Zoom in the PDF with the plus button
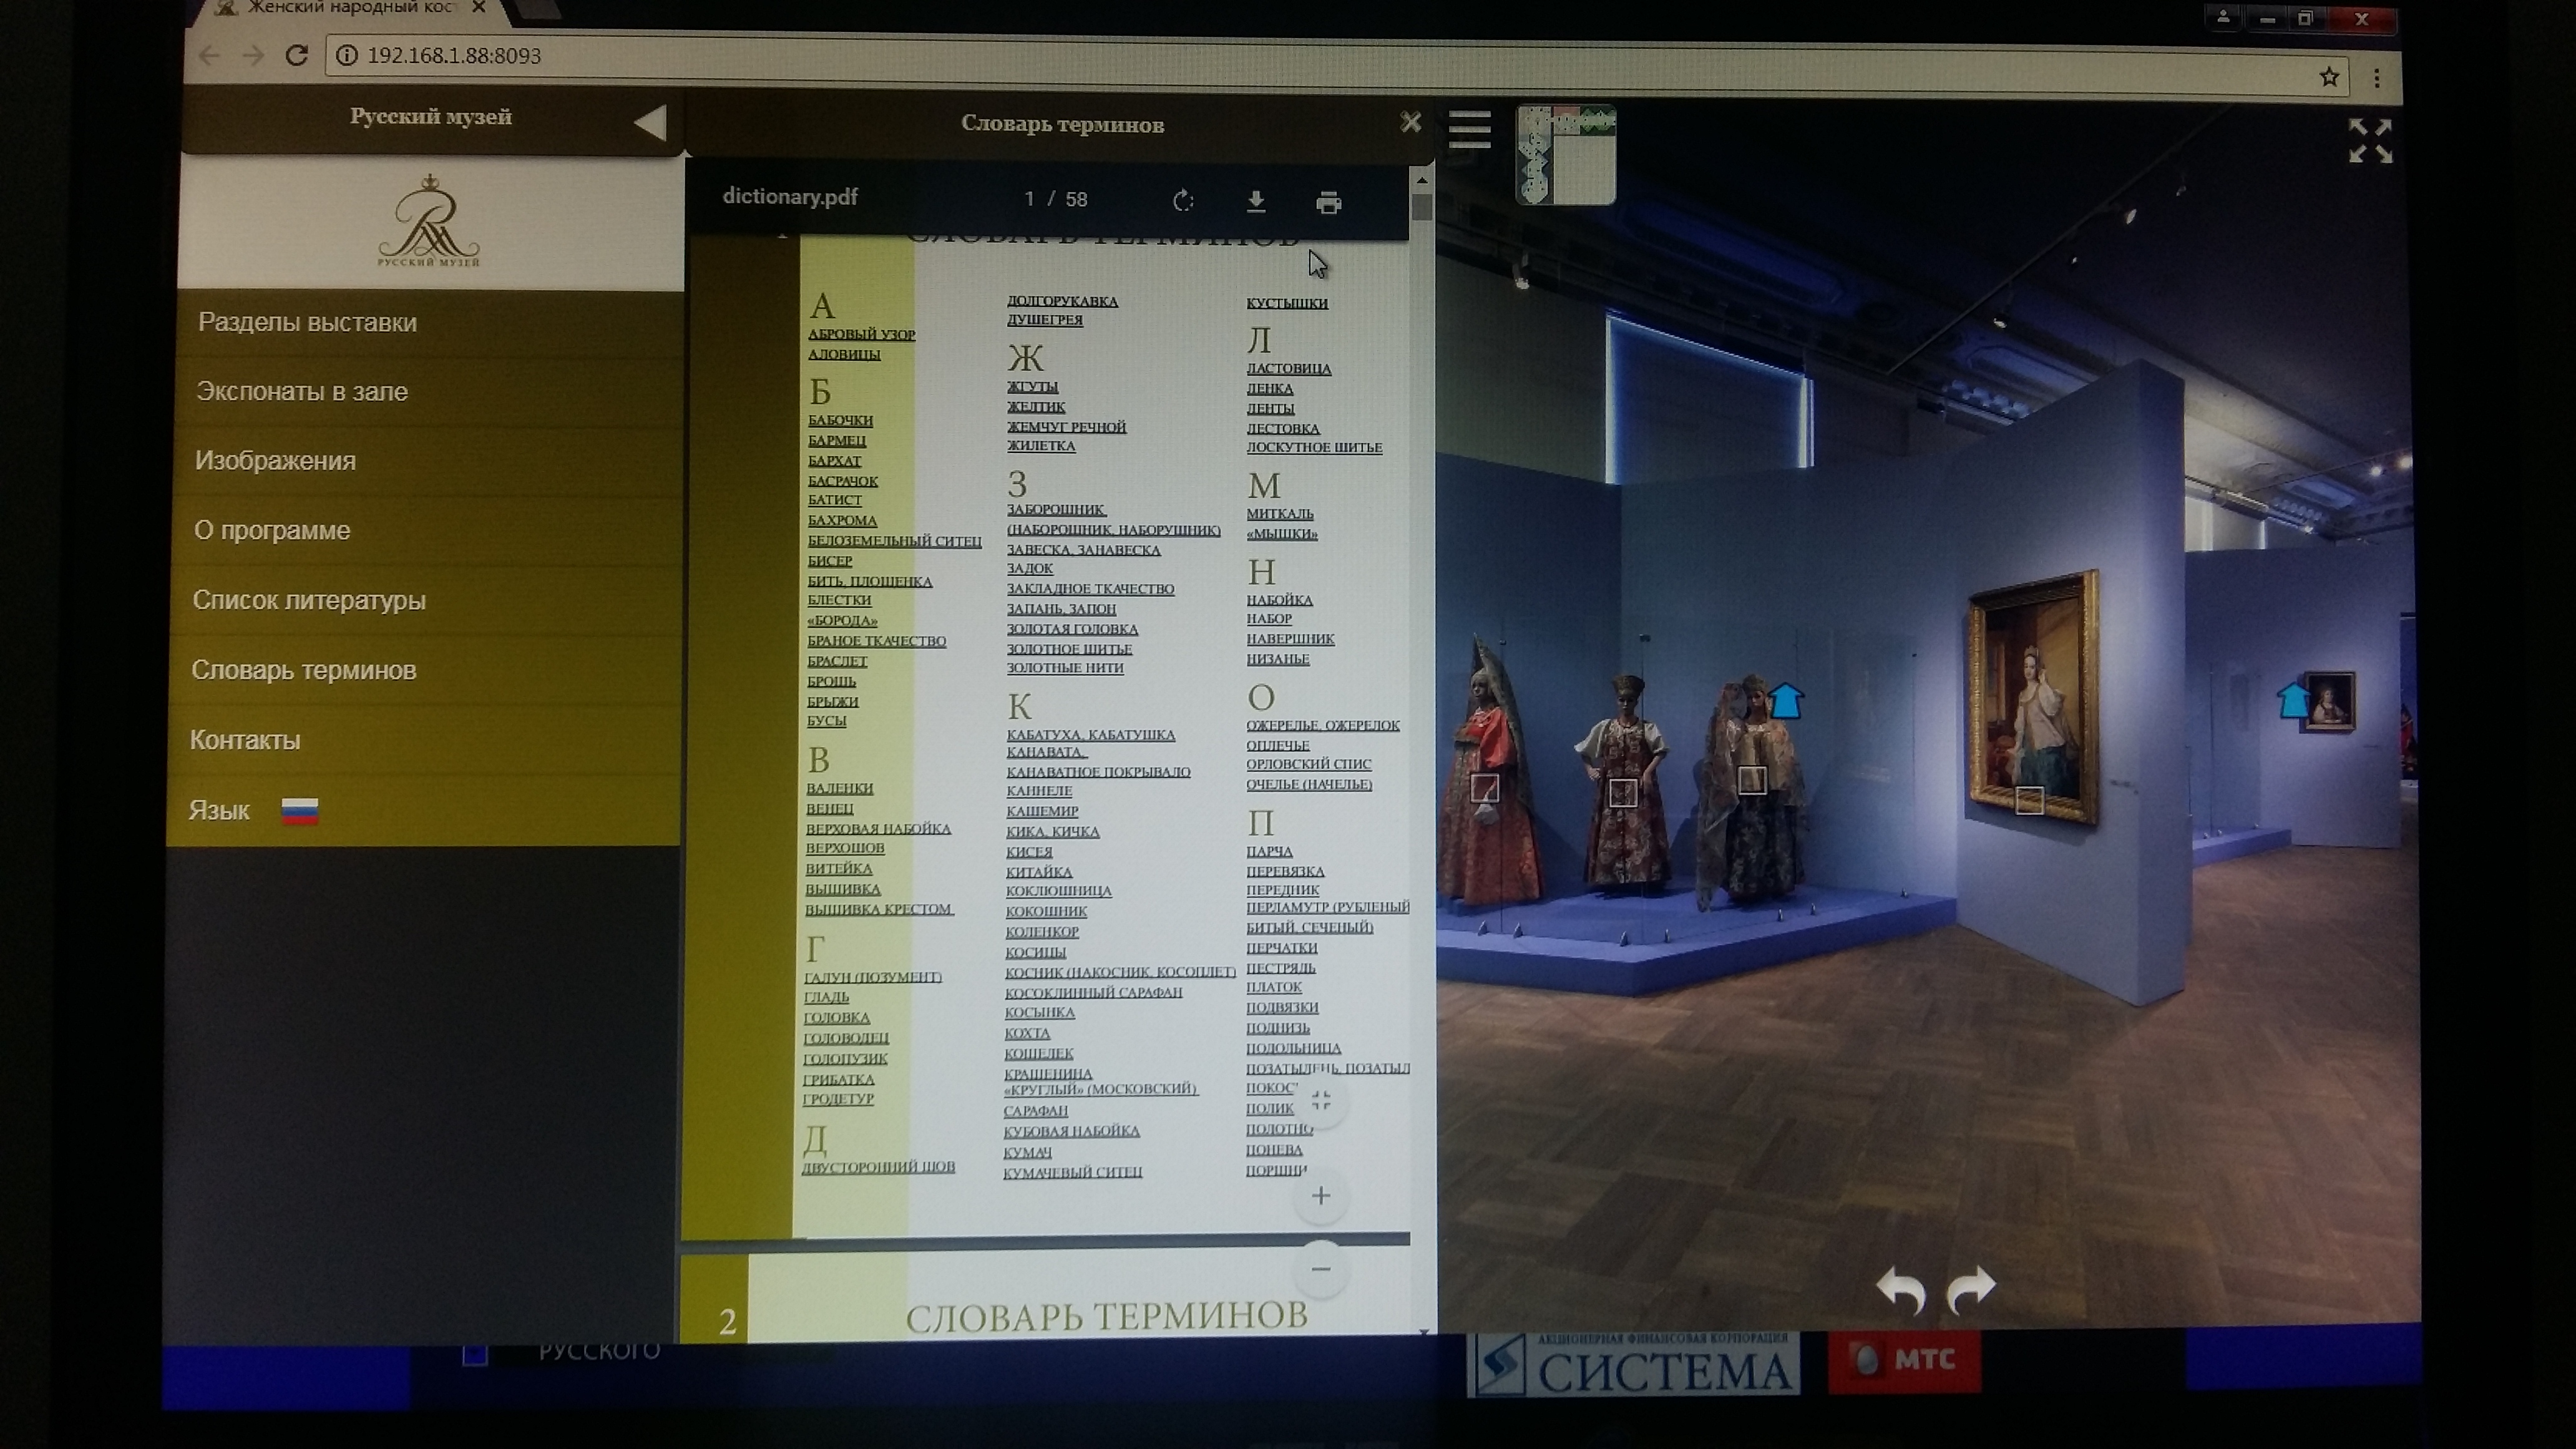The image size is (2576, 1449). (1320, 1196)
